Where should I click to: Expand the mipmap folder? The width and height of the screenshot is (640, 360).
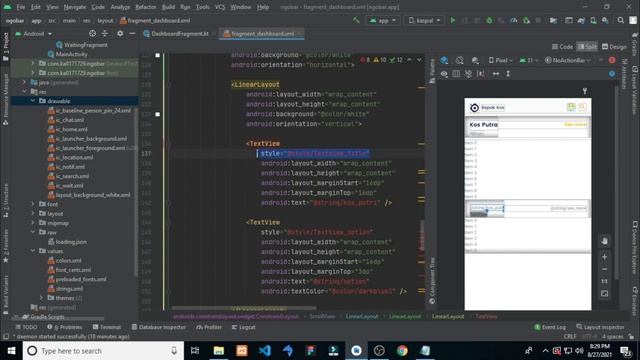pyautogui.click(x=33, y=223)
